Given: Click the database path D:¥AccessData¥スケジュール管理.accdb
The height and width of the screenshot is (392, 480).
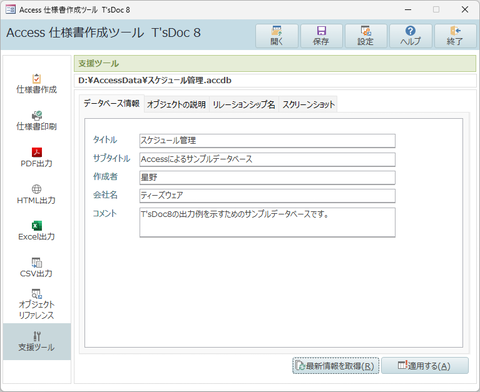Looking at the screenshot, I should [155, 80].
